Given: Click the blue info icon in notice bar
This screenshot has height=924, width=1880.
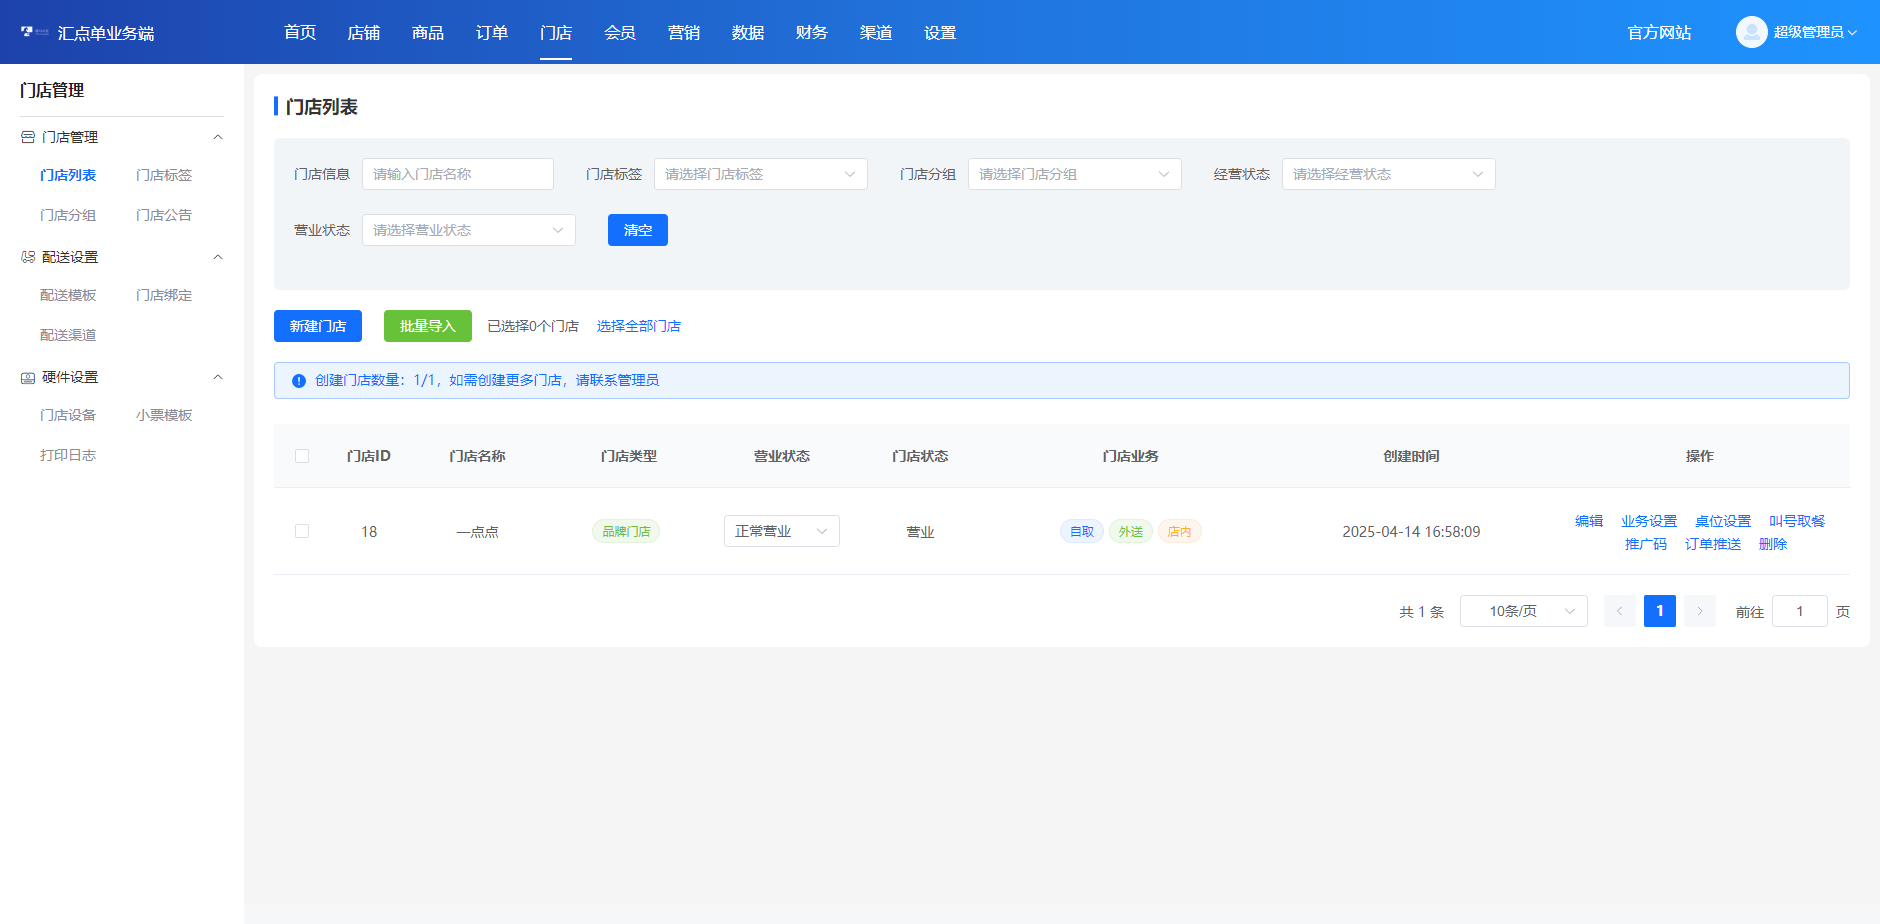Looking at the screenshot, I should (298, 381).
